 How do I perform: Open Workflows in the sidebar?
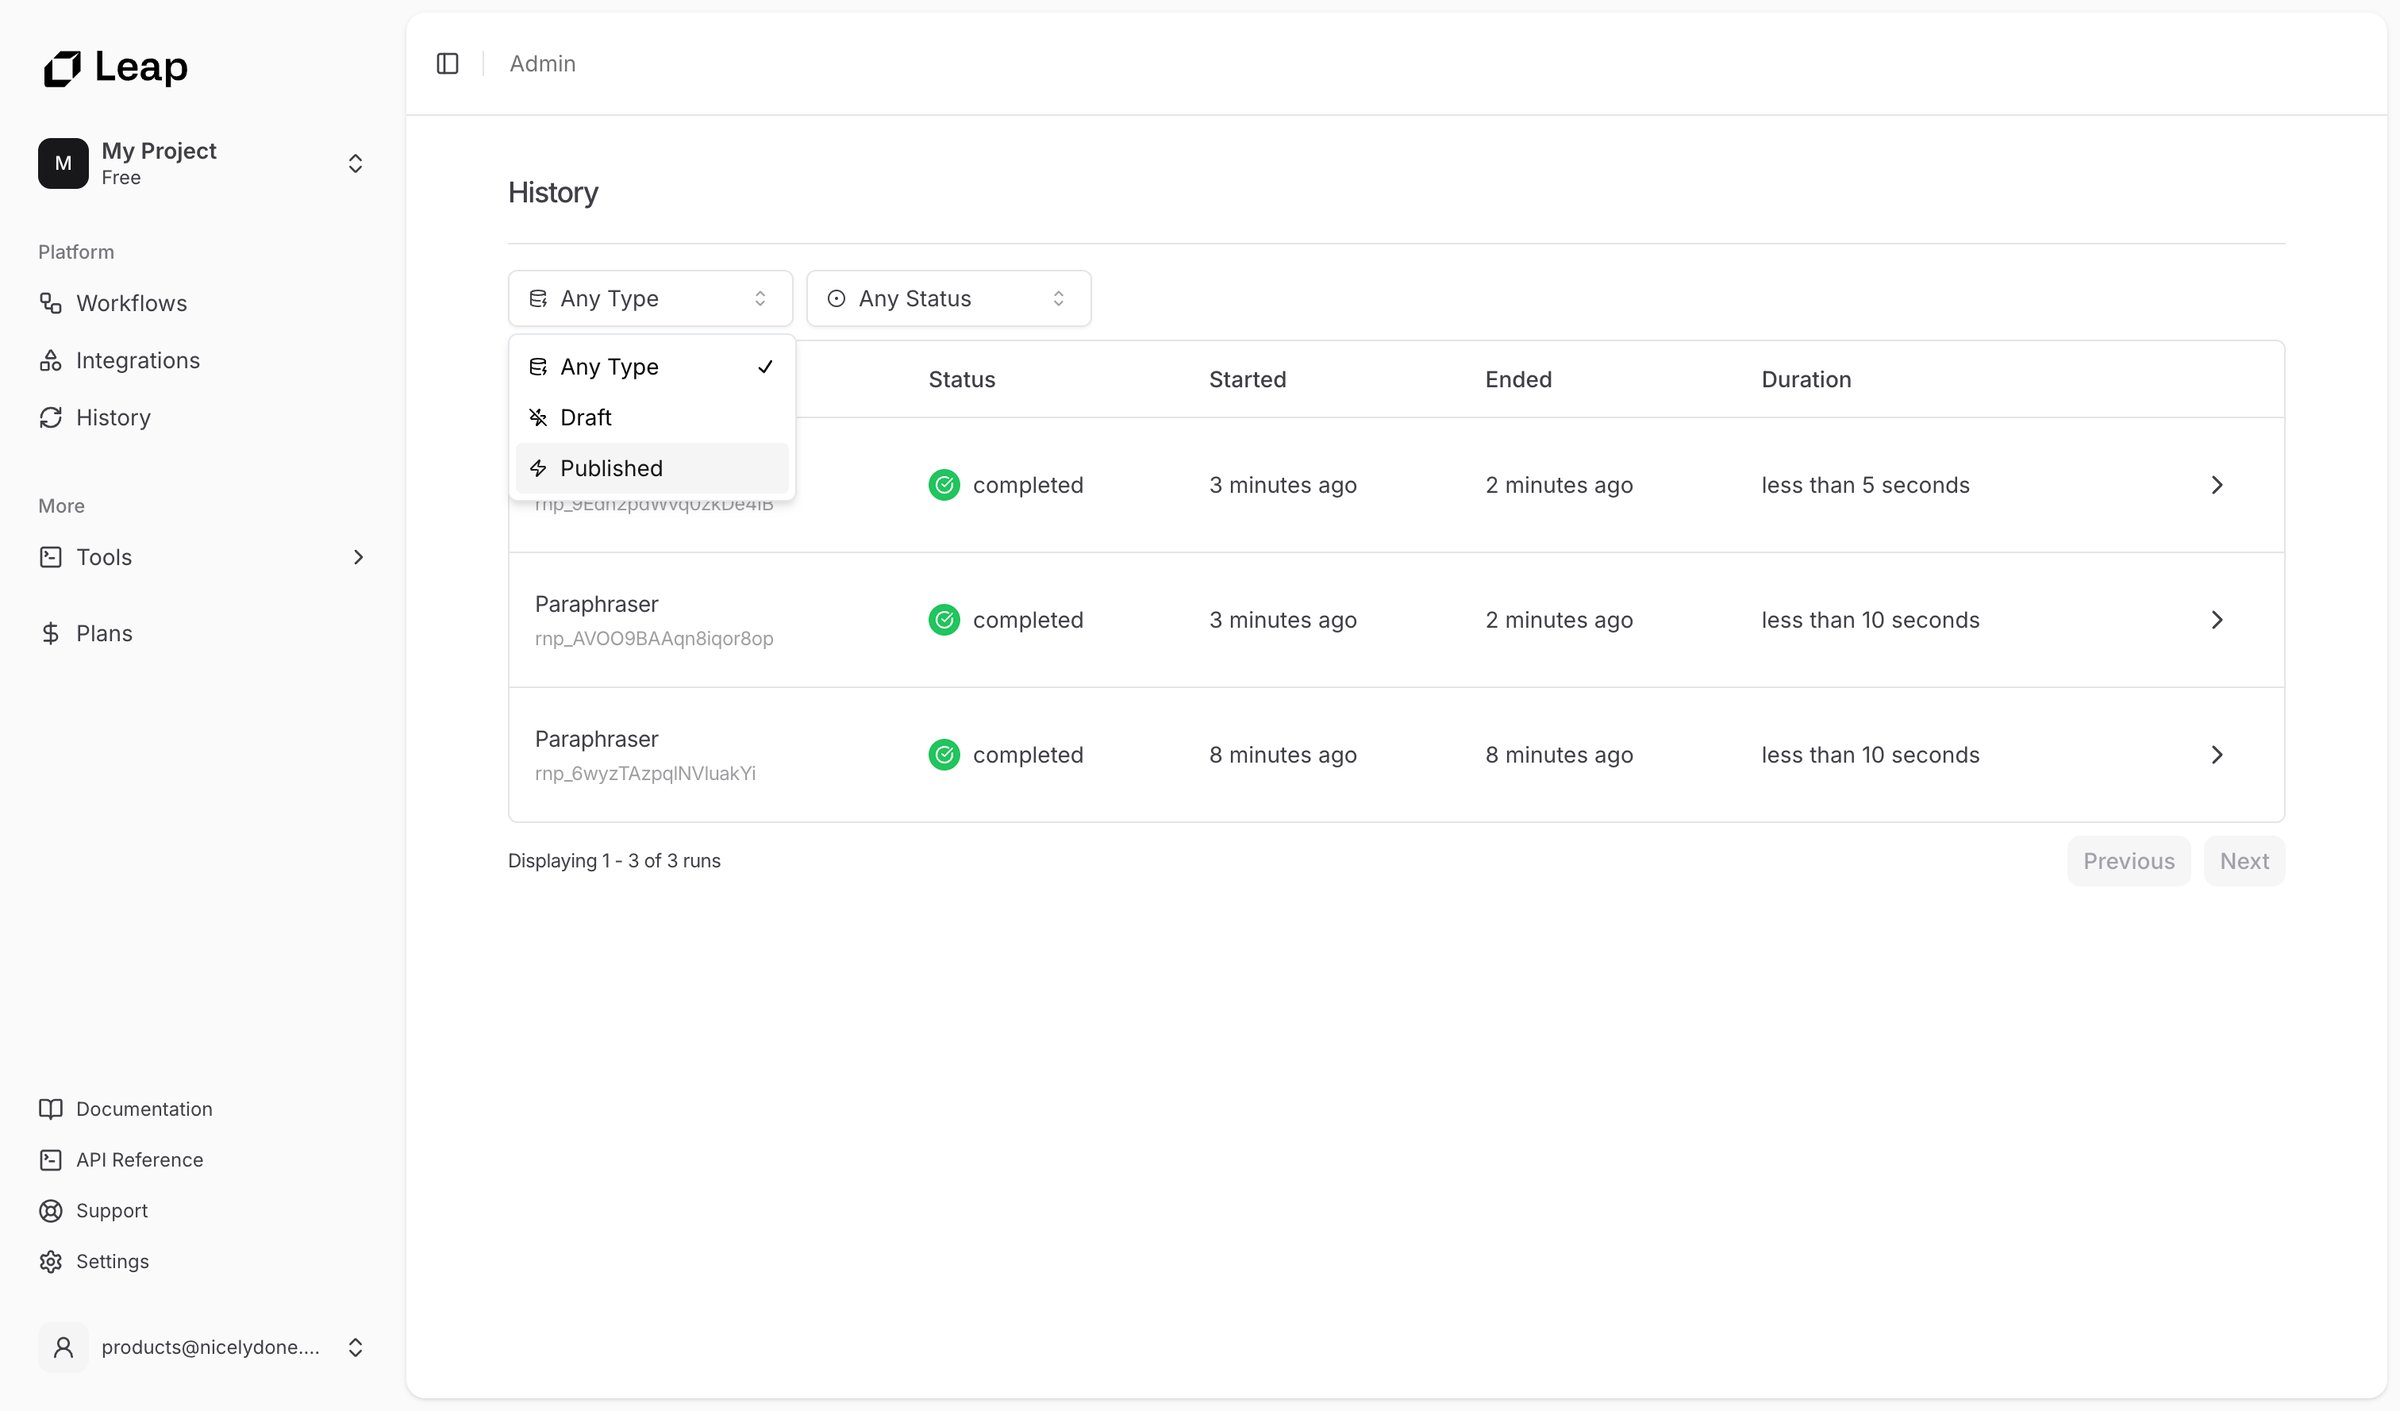coord(132,303)
